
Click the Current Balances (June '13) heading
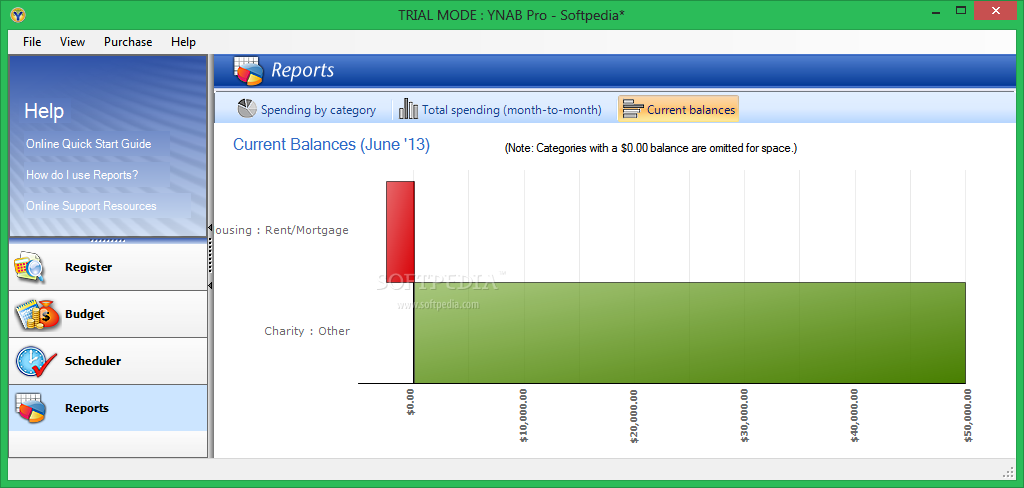tap(331, 144)
